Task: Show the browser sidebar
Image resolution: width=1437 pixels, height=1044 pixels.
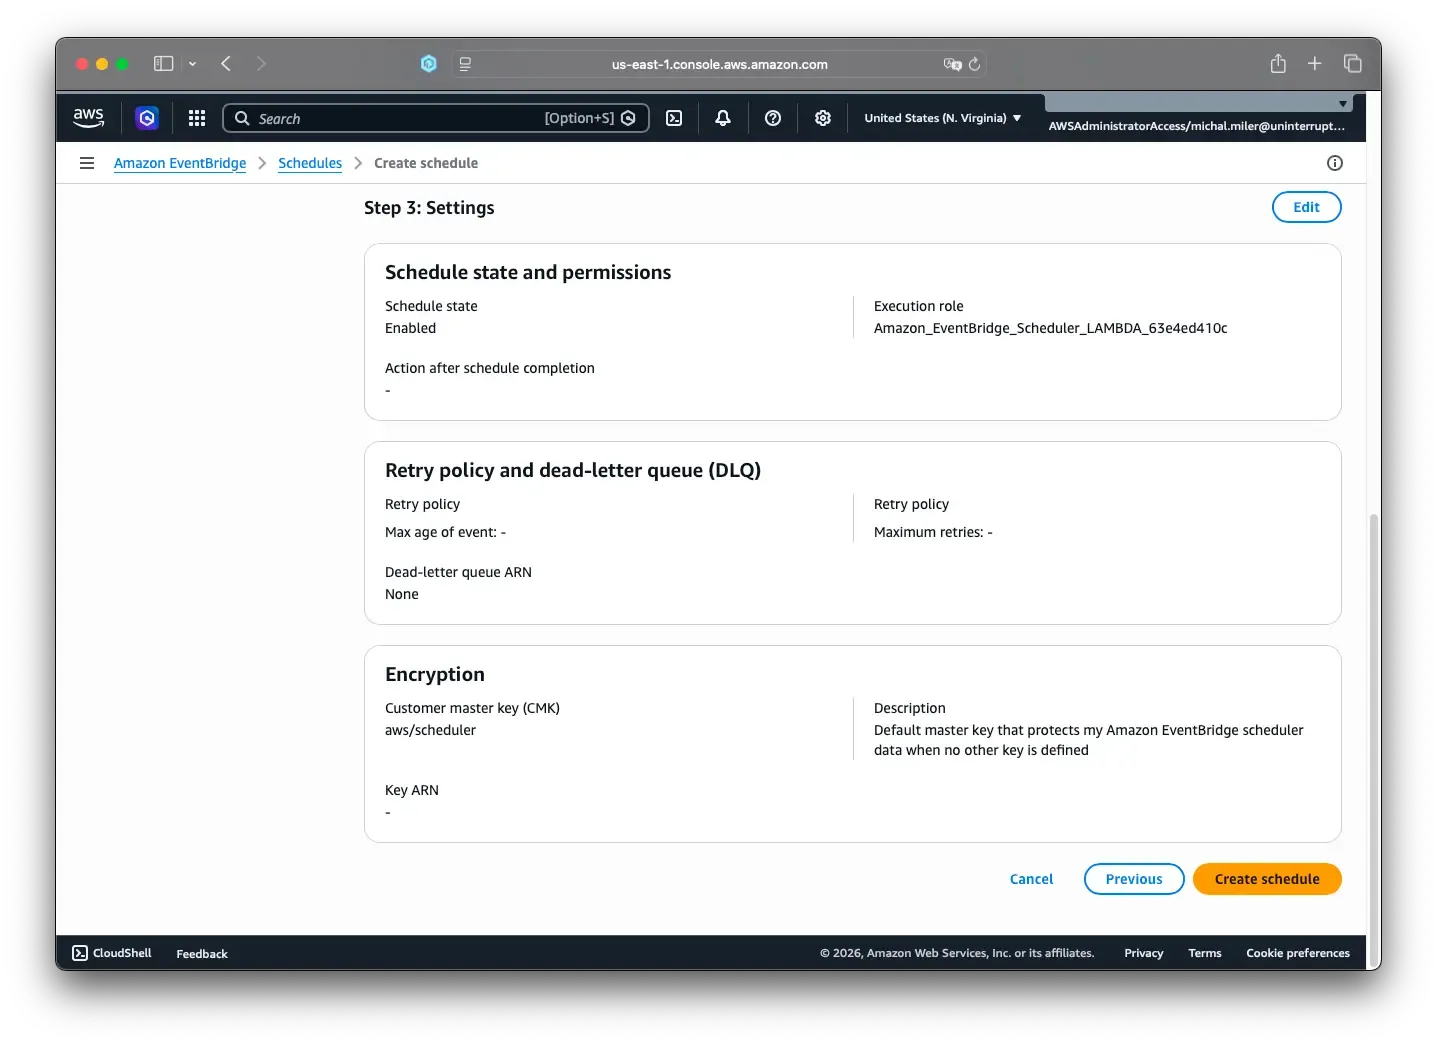Action: (x=164, y=64)
